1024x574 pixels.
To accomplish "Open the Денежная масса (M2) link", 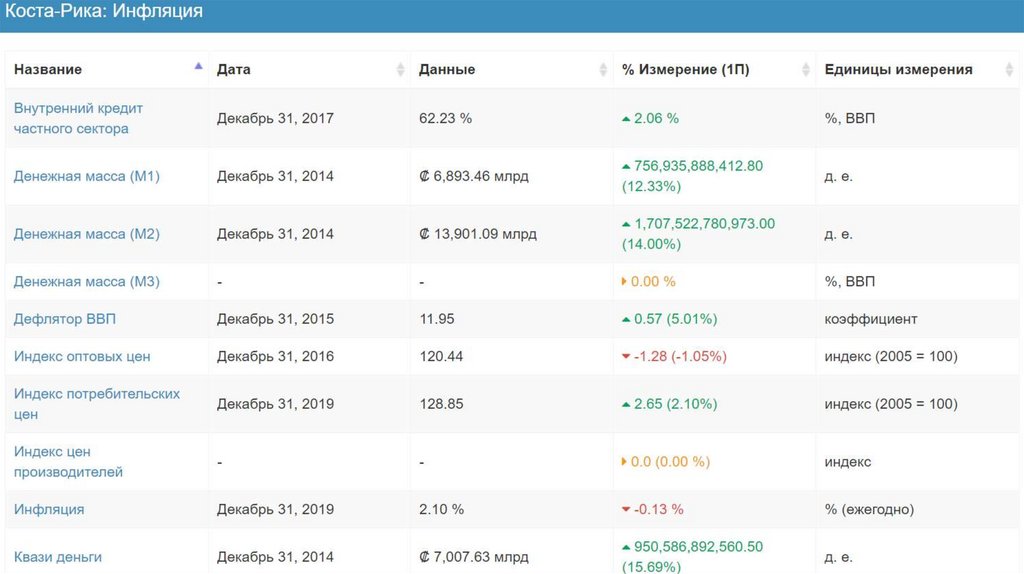I will click(86, 234).
